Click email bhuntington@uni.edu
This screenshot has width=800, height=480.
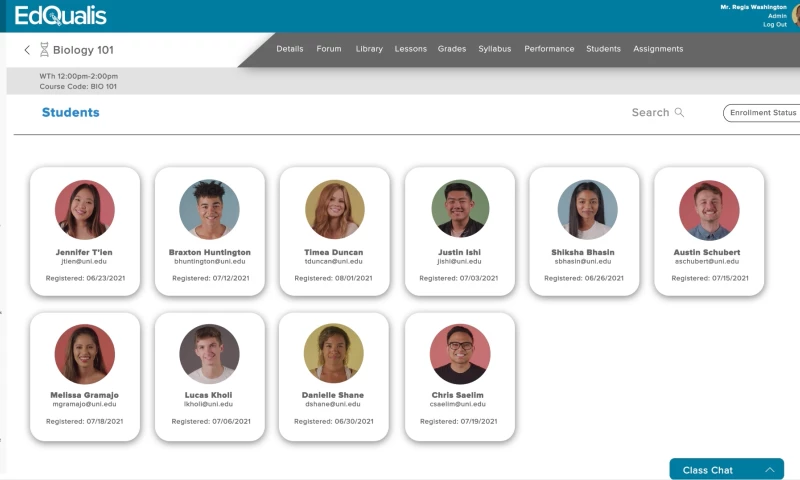tap(210, 261)
